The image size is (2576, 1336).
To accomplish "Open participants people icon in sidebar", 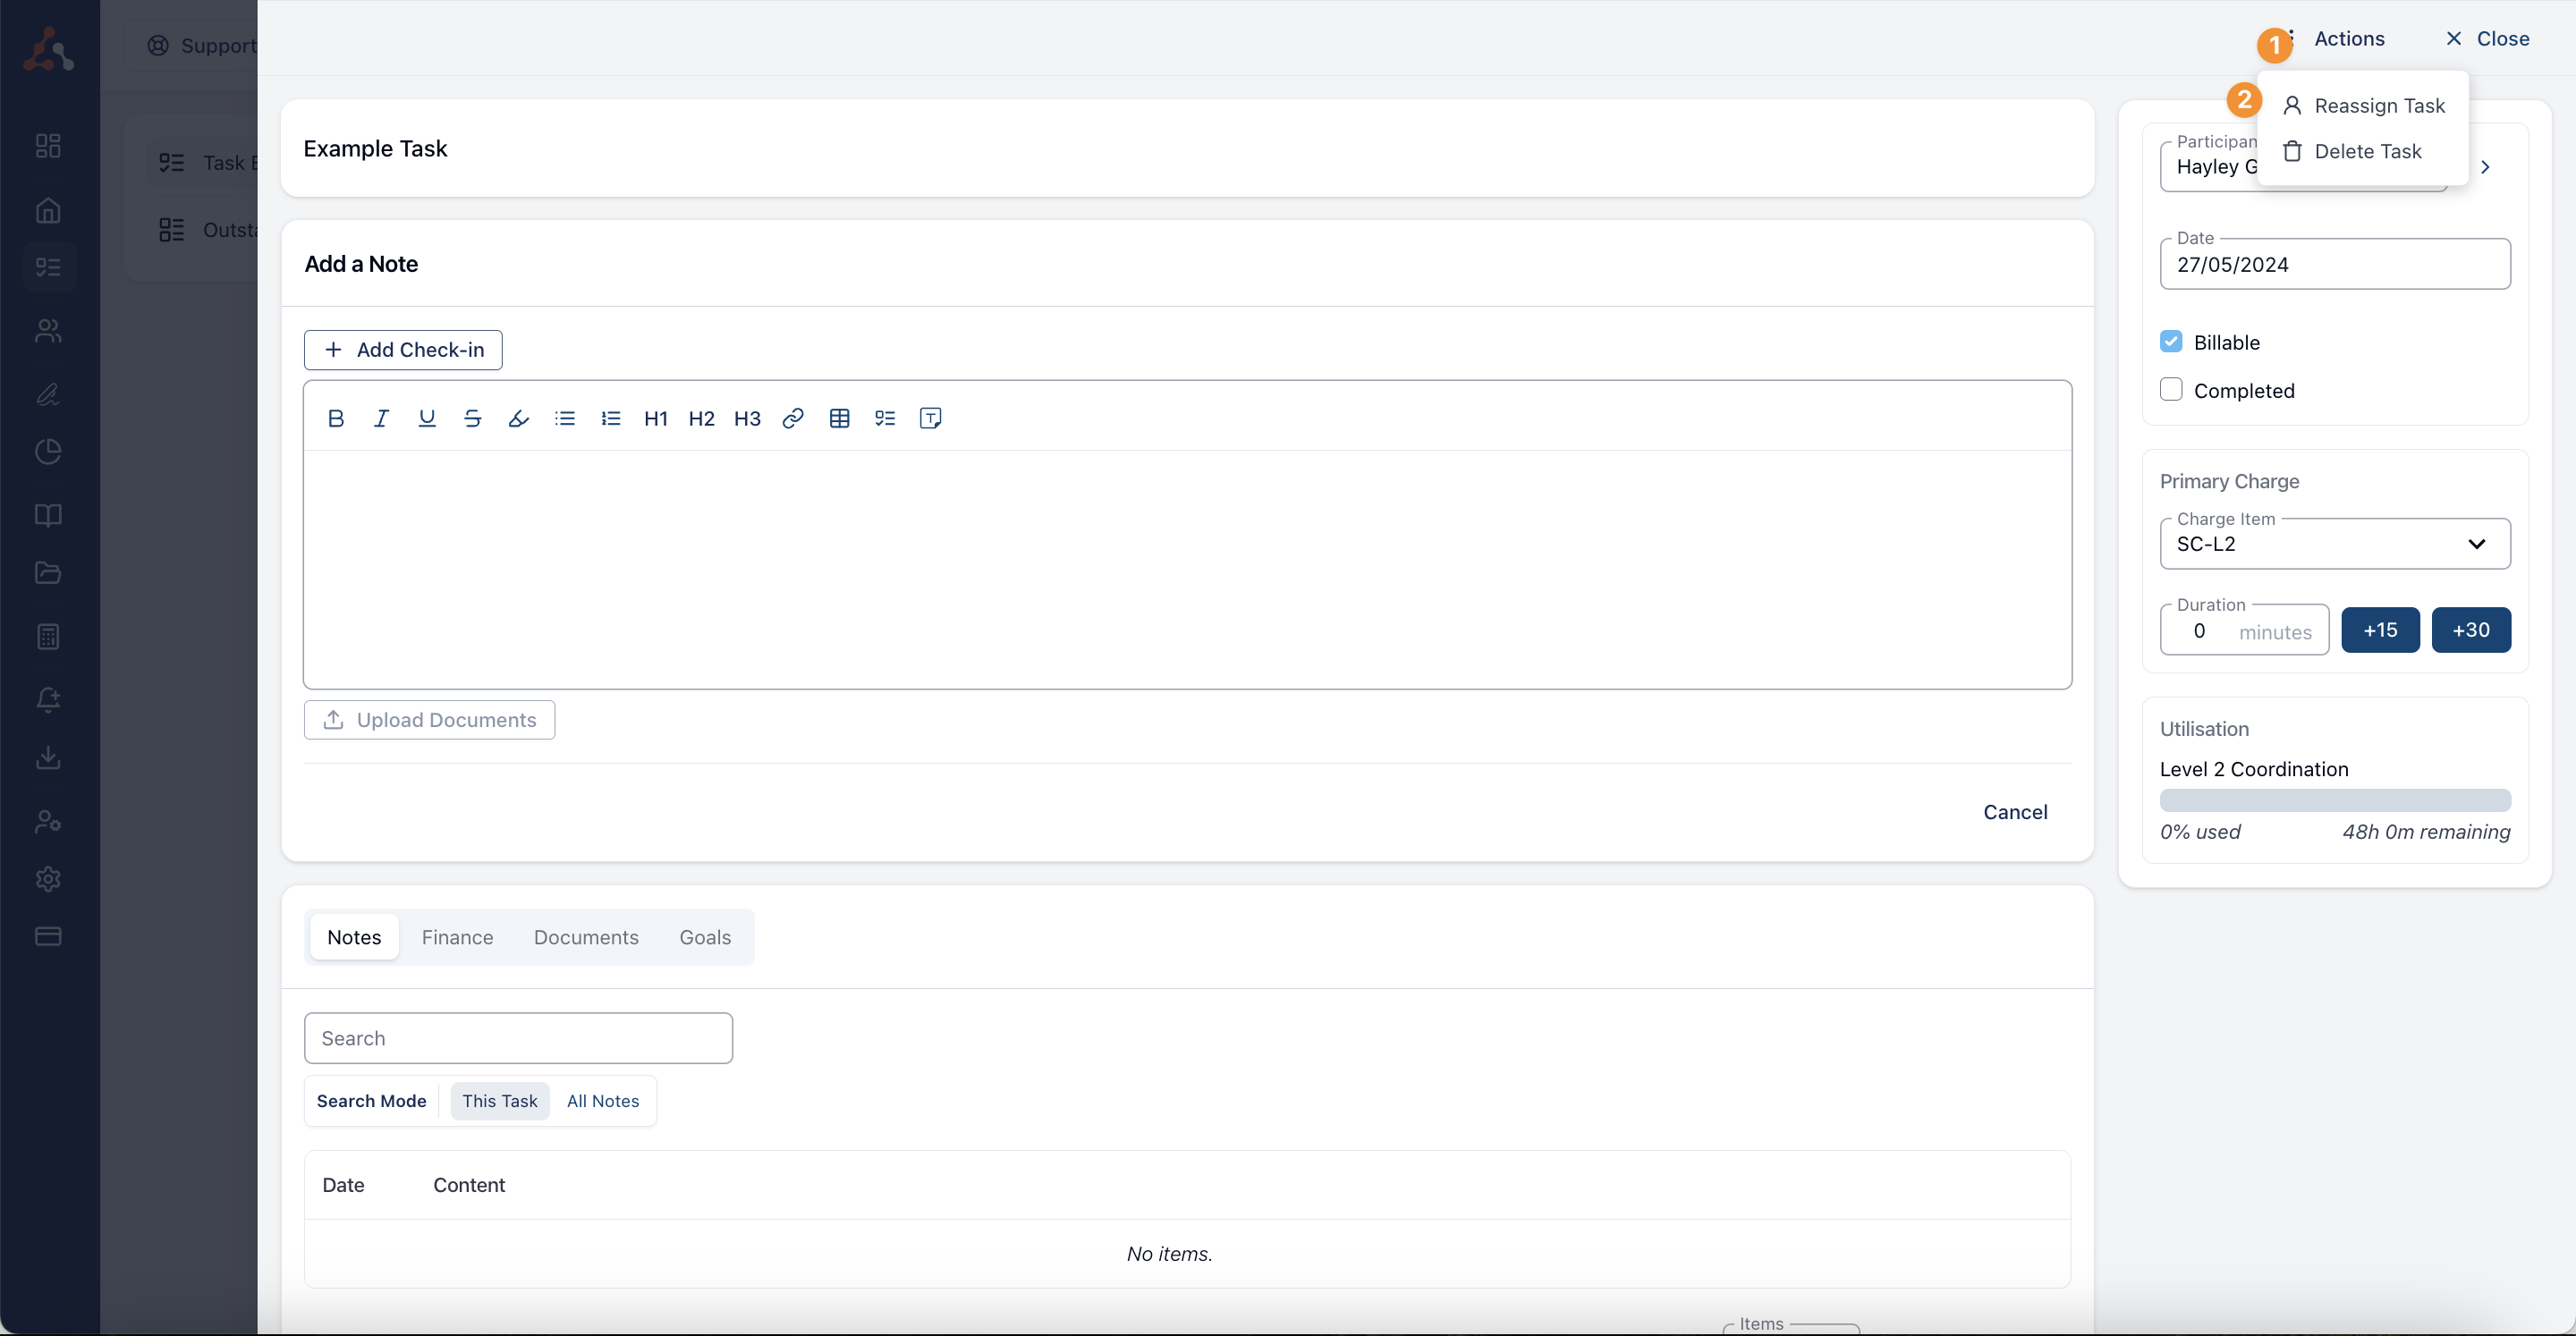I will 48,330.
